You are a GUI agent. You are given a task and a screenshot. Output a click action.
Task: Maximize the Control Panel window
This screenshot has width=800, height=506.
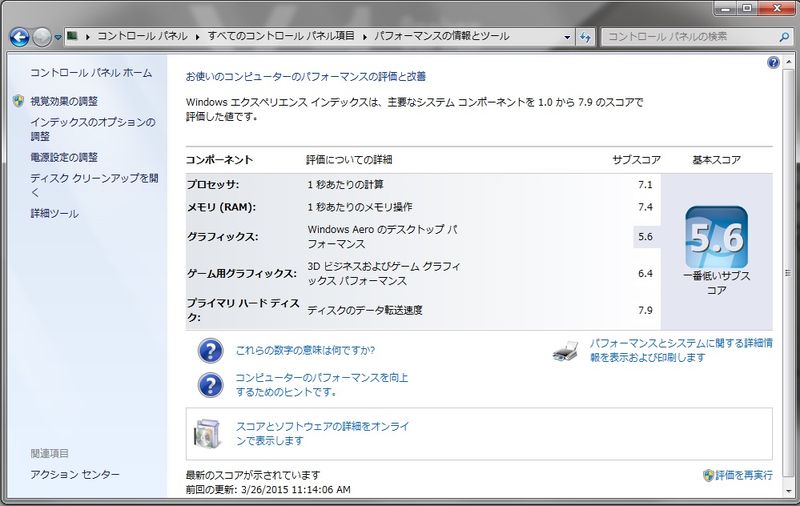coord(748,8)
